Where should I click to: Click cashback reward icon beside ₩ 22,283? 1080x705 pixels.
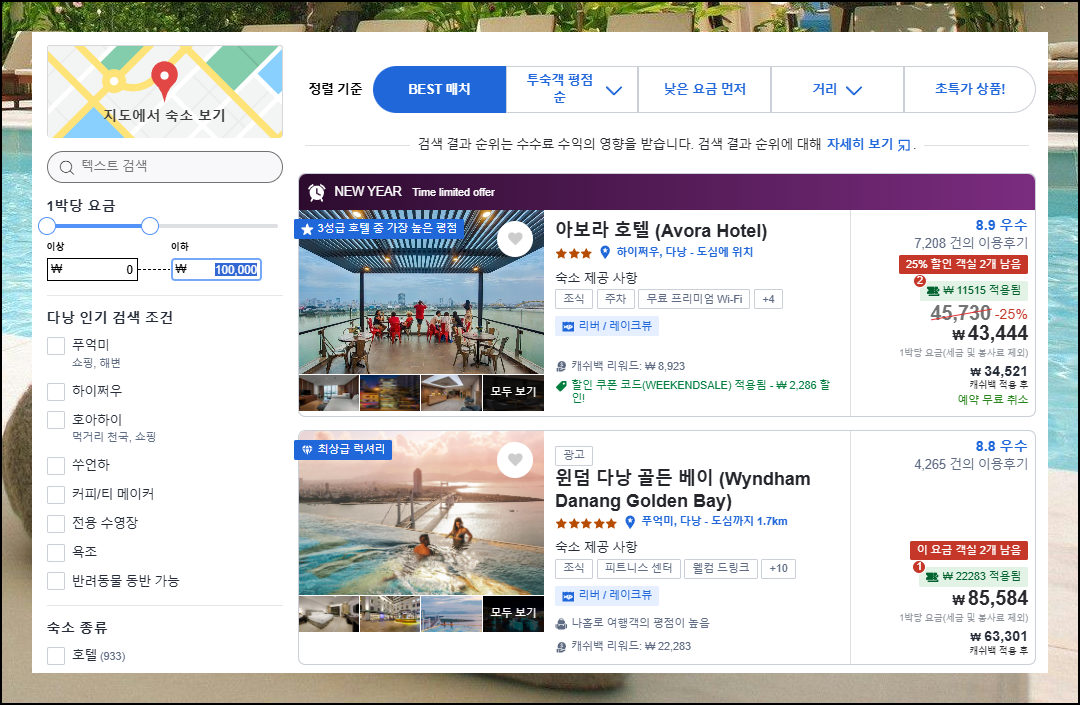click(x=561, y=646)
